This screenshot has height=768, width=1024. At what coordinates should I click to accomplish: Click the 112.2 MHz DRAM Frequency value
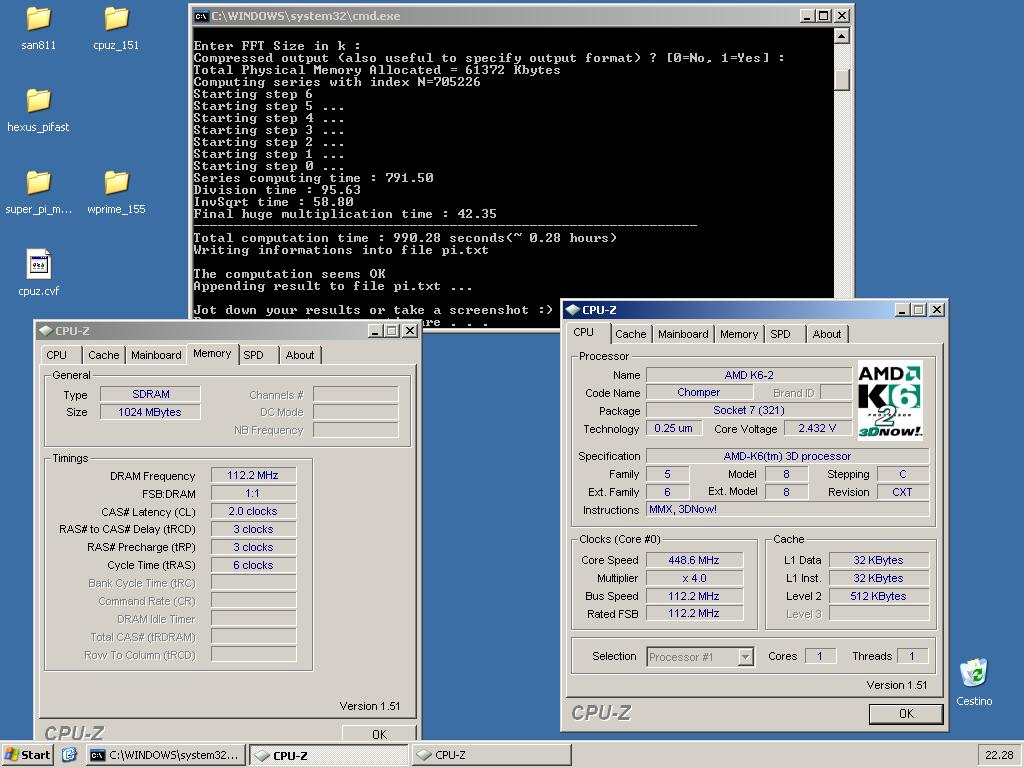[253, 475]
